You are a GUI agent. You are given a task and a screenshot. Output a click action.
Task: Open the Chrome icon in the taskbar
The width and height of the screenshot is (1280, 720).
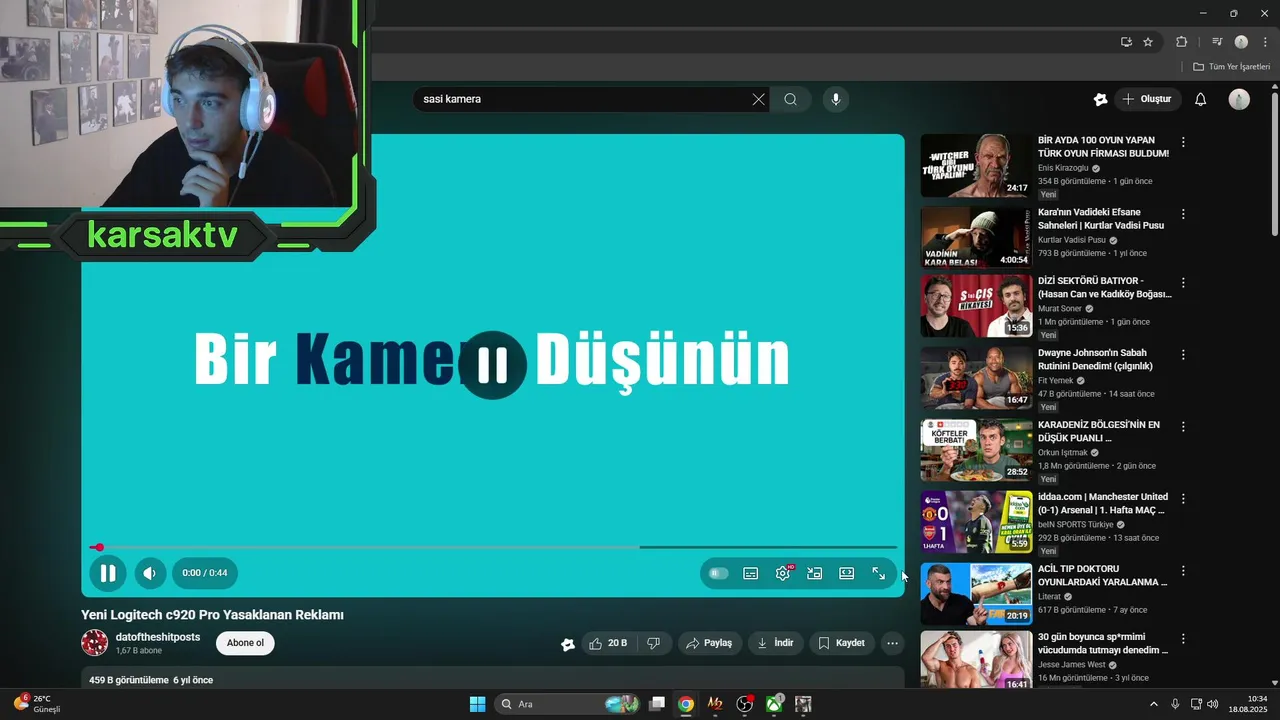(686, 704)
